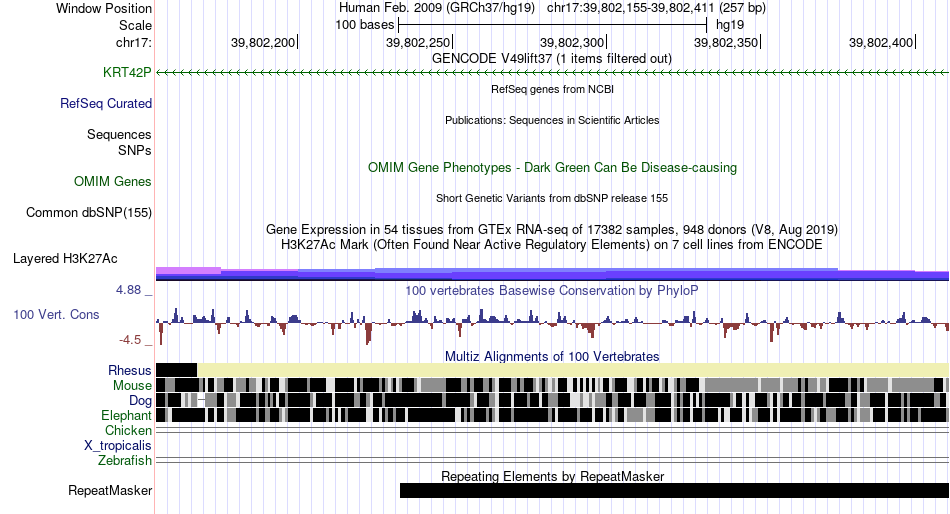Click the Rhesus black alignment block
This screenshot has width=950, height=514.
[x=176, y=370]
